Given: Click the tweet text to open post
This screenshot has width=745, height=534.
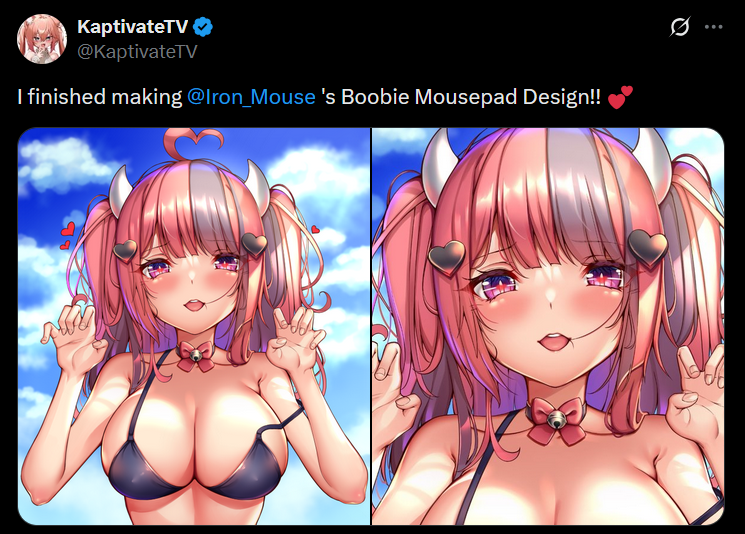Looking at the screenshot, I should pos(325,97).
